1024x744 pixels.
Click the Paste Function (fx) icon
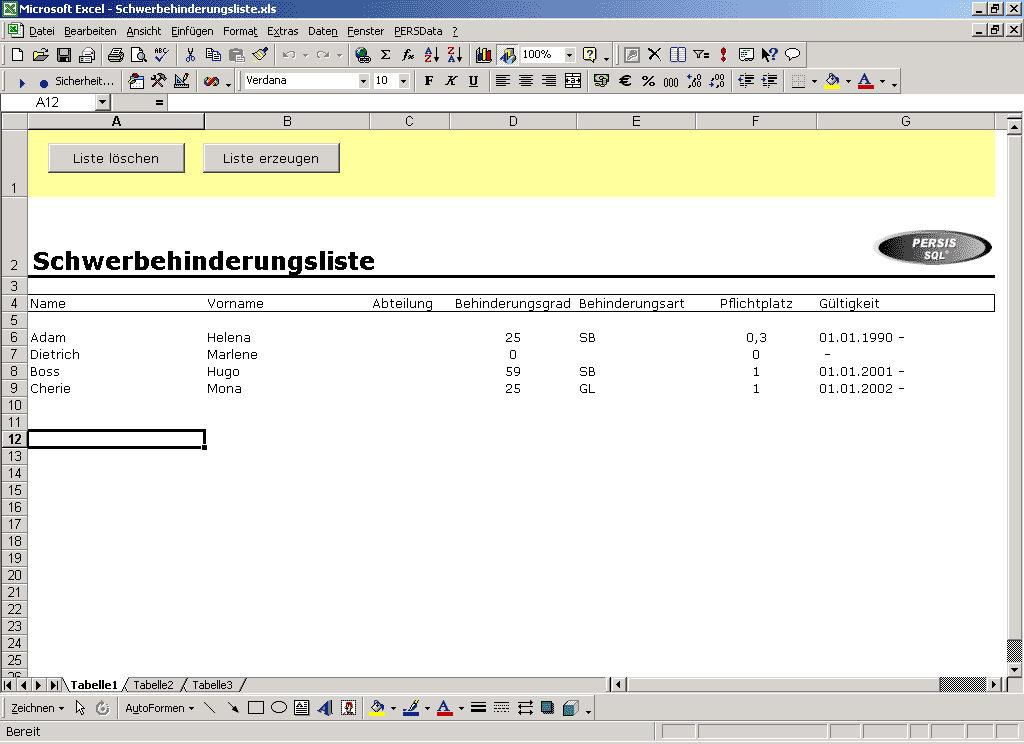(407, 54)
